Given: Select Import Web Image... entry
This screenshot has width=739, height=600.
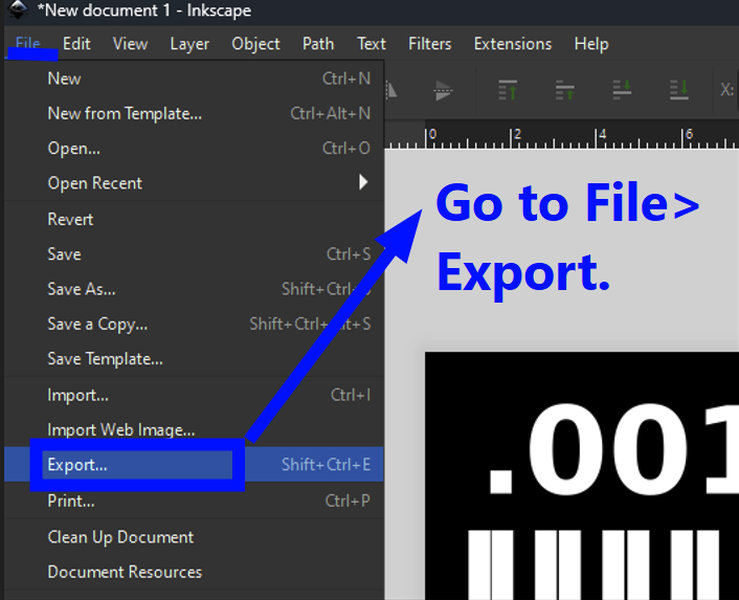Looking at the screenshot, I should point(194,429).
